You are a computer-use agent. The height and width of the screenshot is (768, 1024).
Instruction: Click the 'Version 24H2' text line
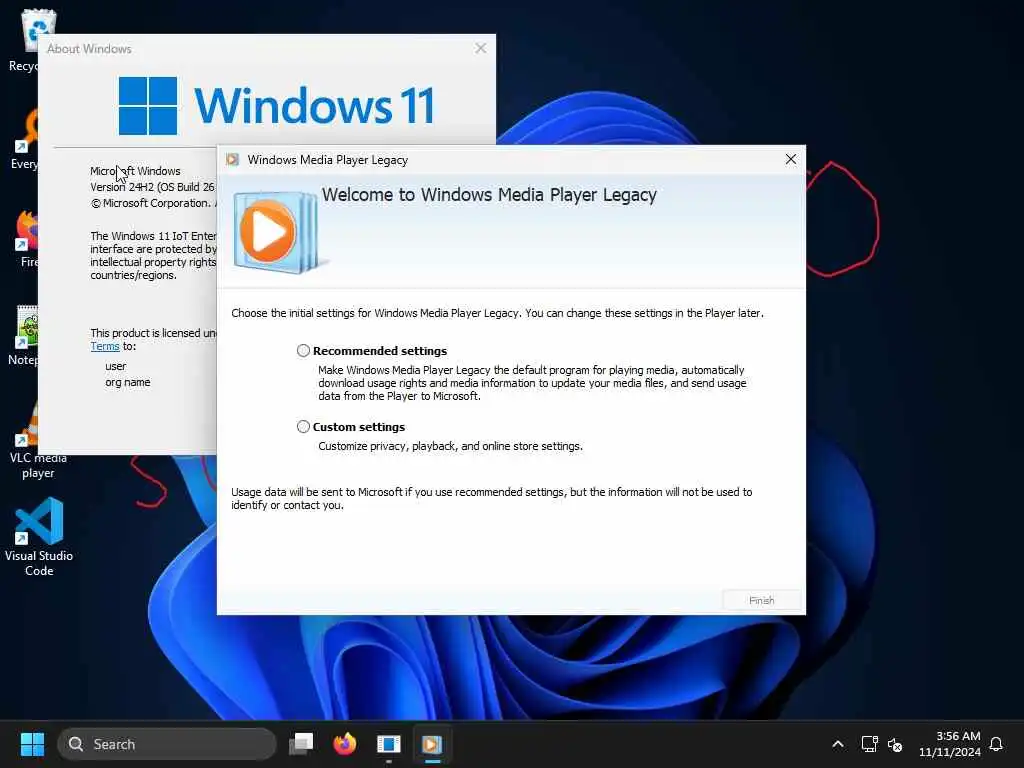coord(152,187)
